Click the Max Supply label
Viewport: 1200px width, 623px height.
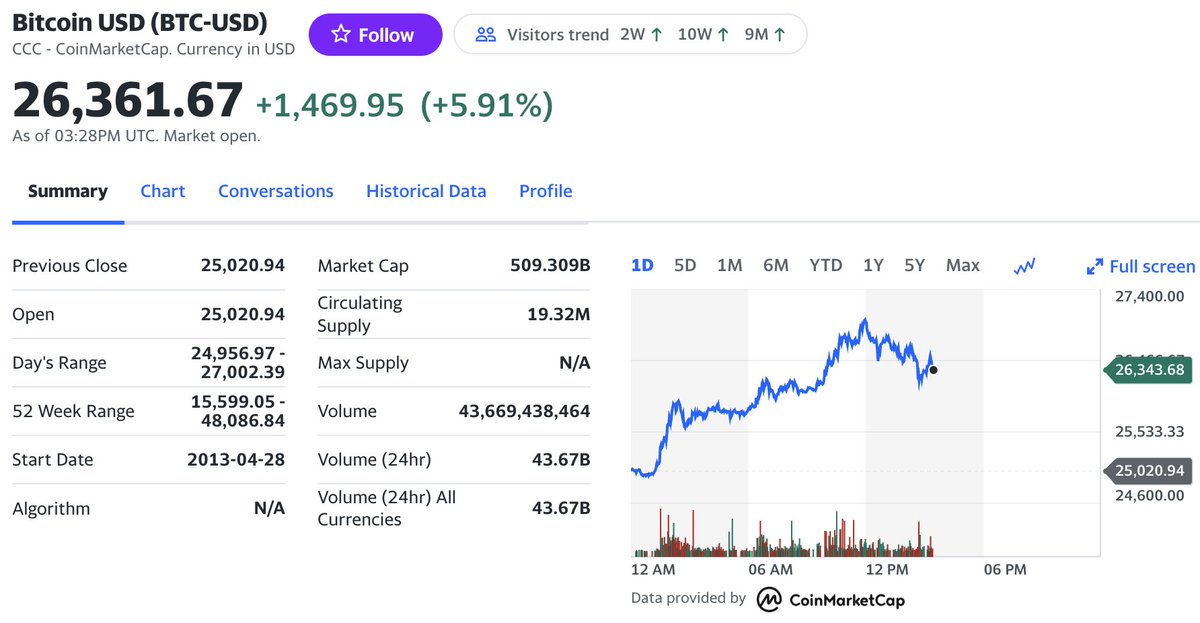pyautogui.click(x=363, y=363)
